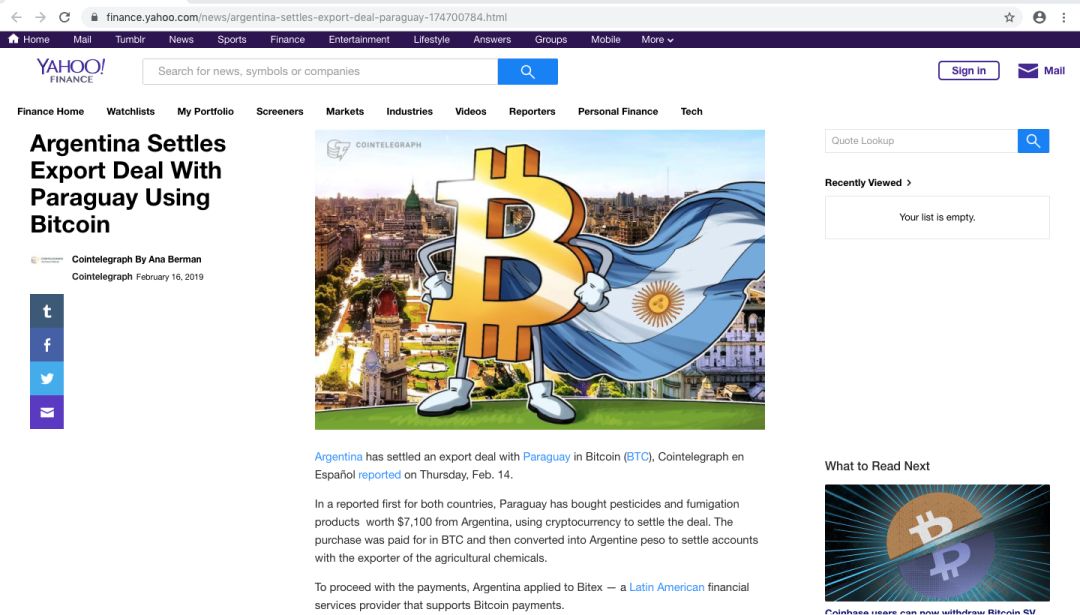Screen dimensions: 1080x615
Task: Open Answers in the Yahoo top bar
Action: (492, 39)
